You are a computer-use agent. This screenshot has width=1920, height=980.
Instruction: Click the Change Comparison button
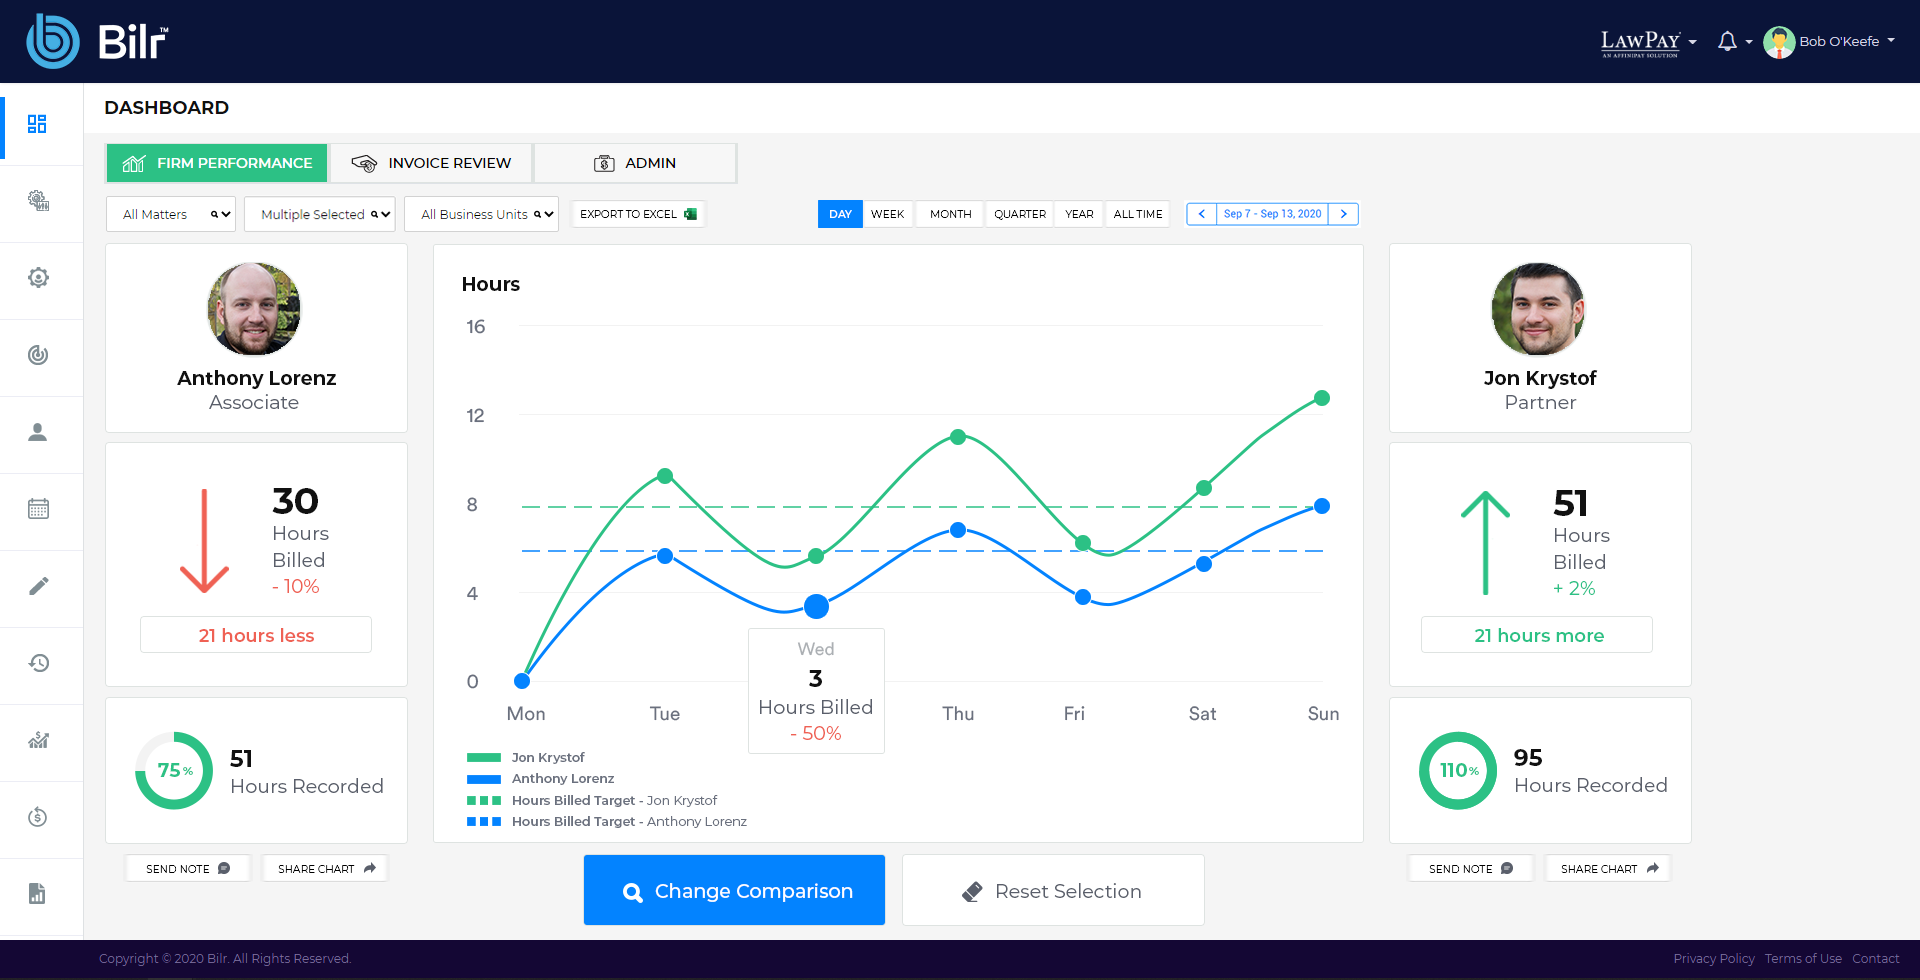point(734,890)
